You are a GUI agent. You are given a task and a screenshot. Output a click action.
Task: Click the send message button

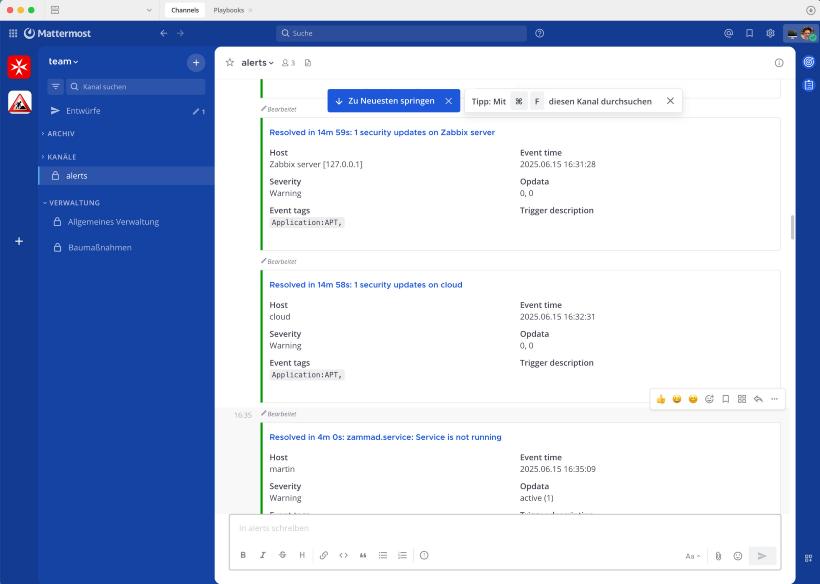tap(762, 556)
